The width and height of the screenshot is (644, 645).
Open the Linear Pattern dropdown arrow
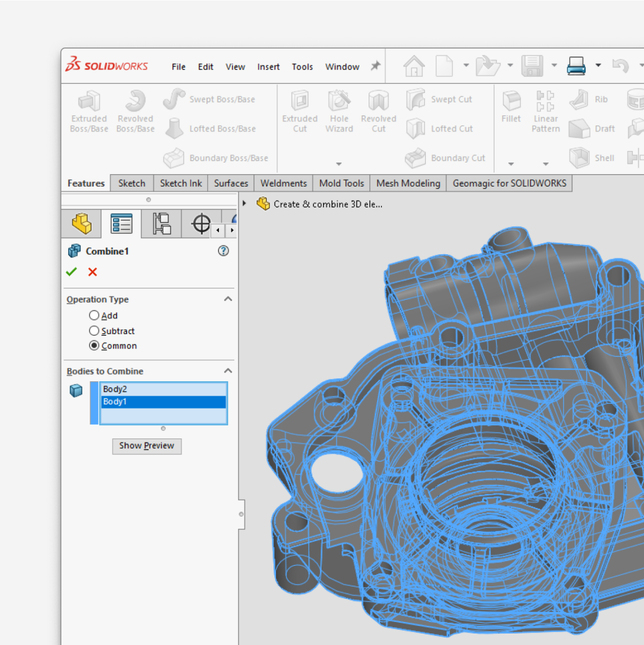(x=546, y=164)
